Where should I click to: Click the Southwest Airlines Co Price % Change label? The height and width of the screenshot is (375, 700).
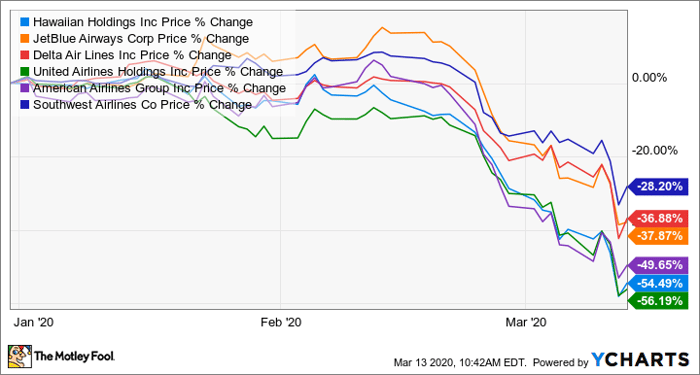(x=142, y=105)
